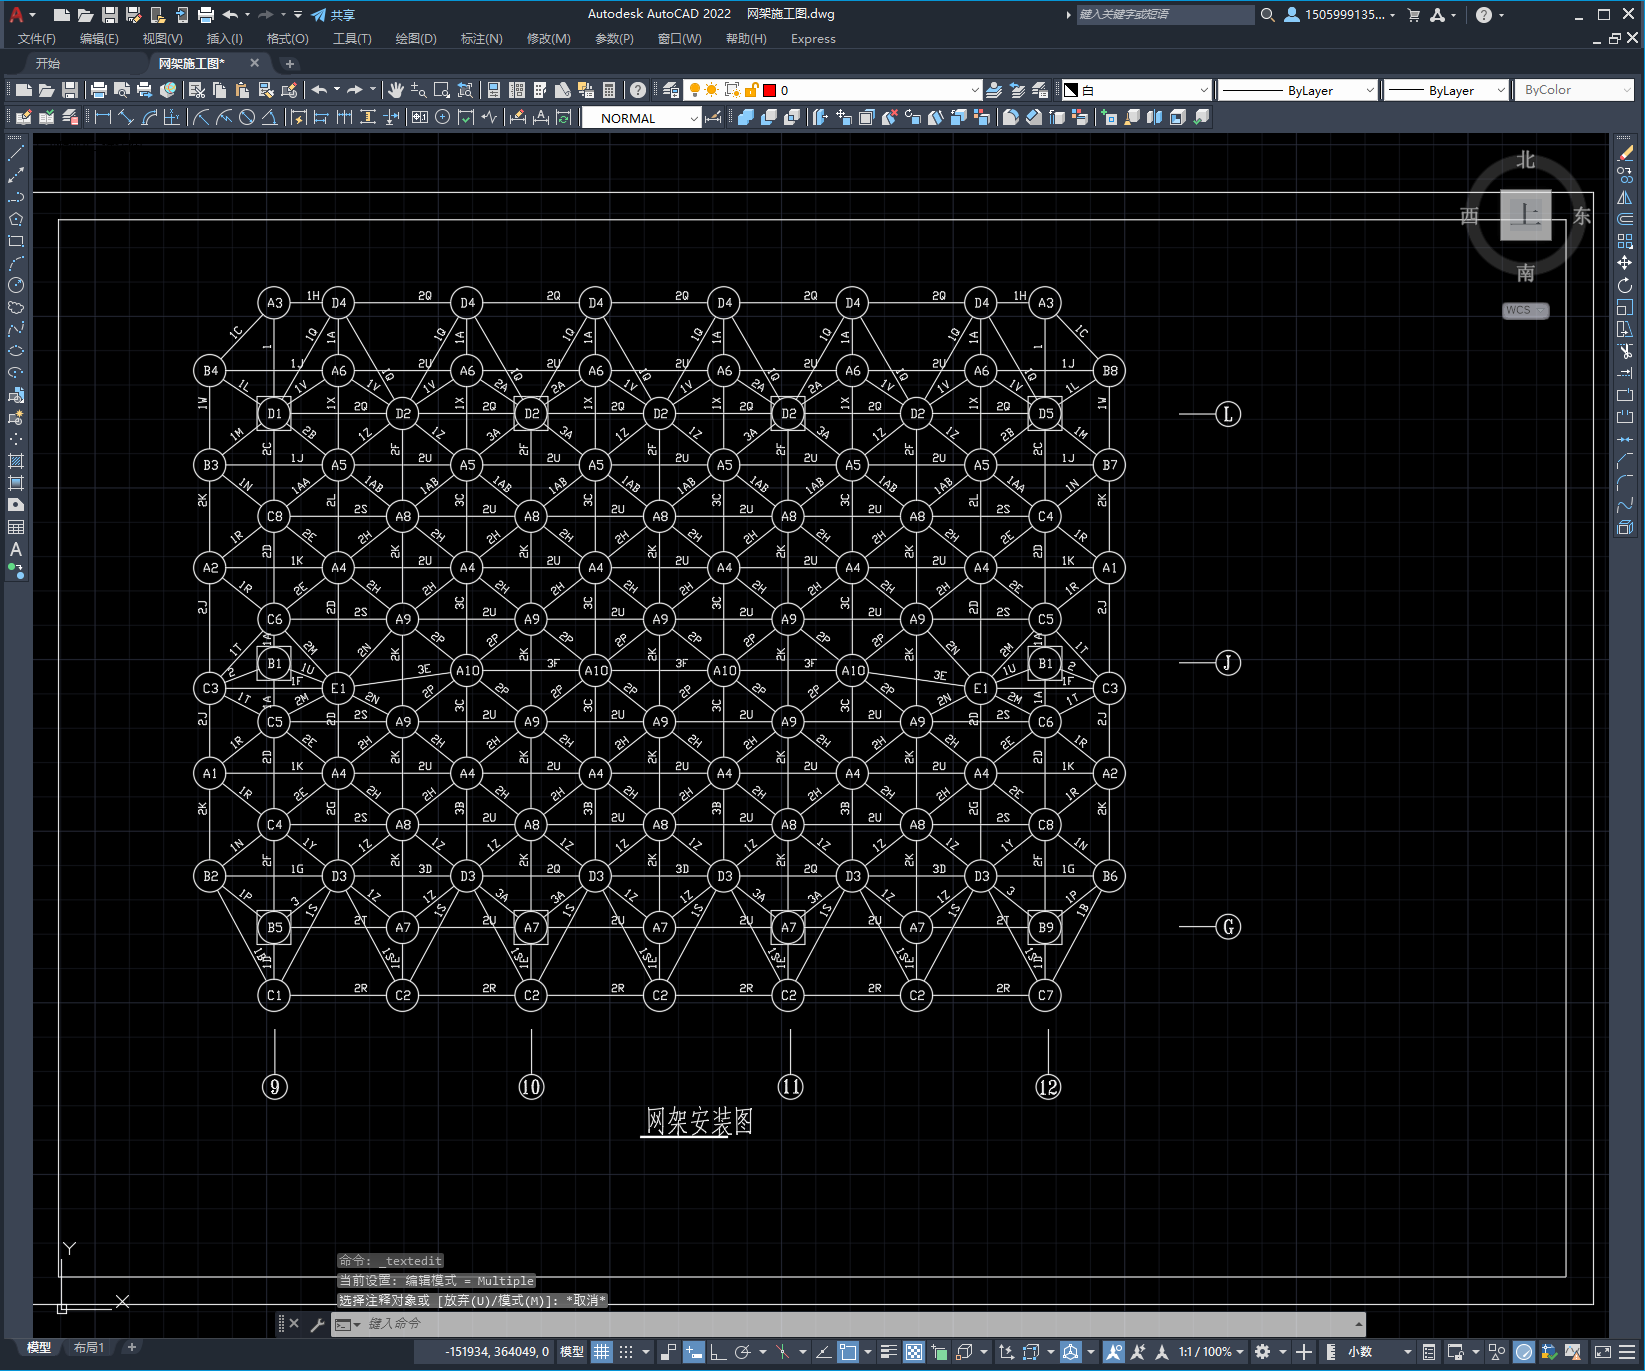Open the second ByLayer lineweight dropdown
Screen dimensions: 1645x1371
tap(1446, 90)
